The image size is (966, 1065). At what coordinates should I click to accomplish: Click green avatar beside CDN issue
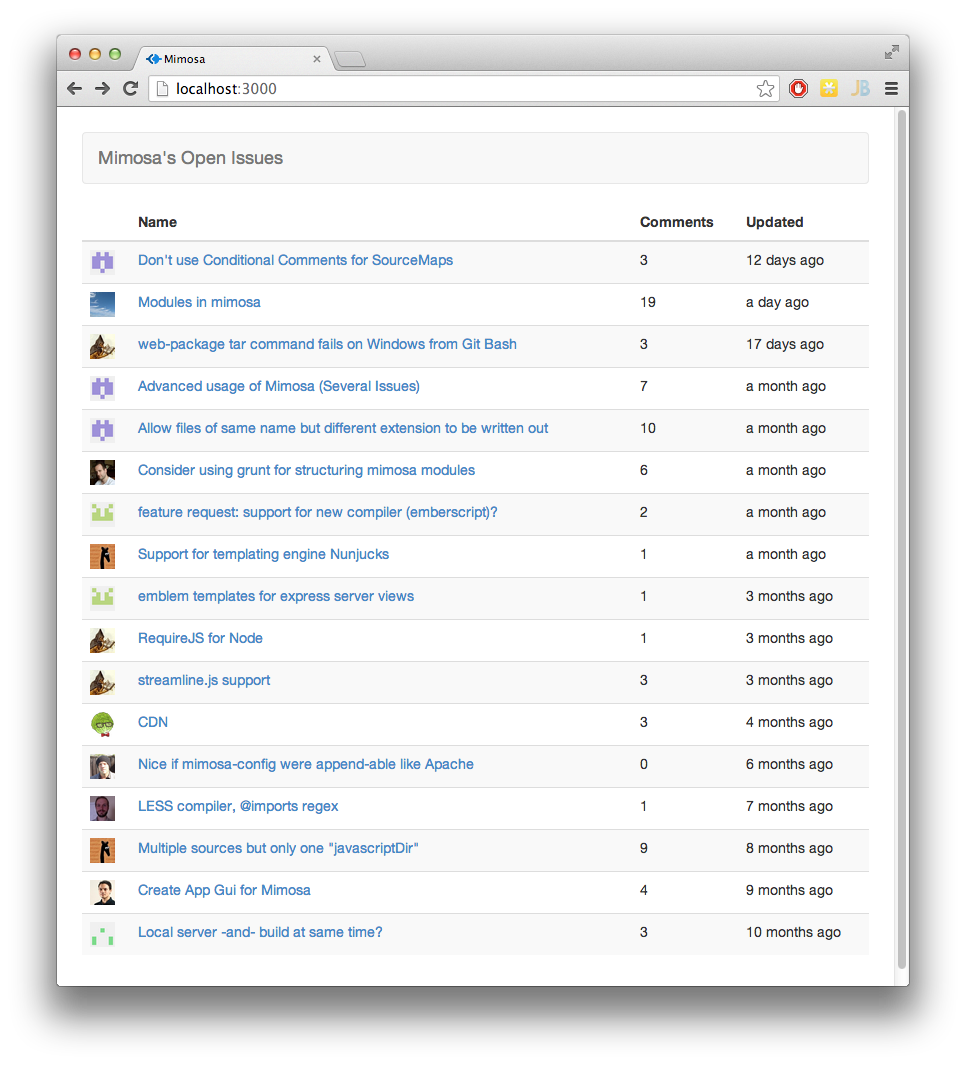[x=103, y=724]
